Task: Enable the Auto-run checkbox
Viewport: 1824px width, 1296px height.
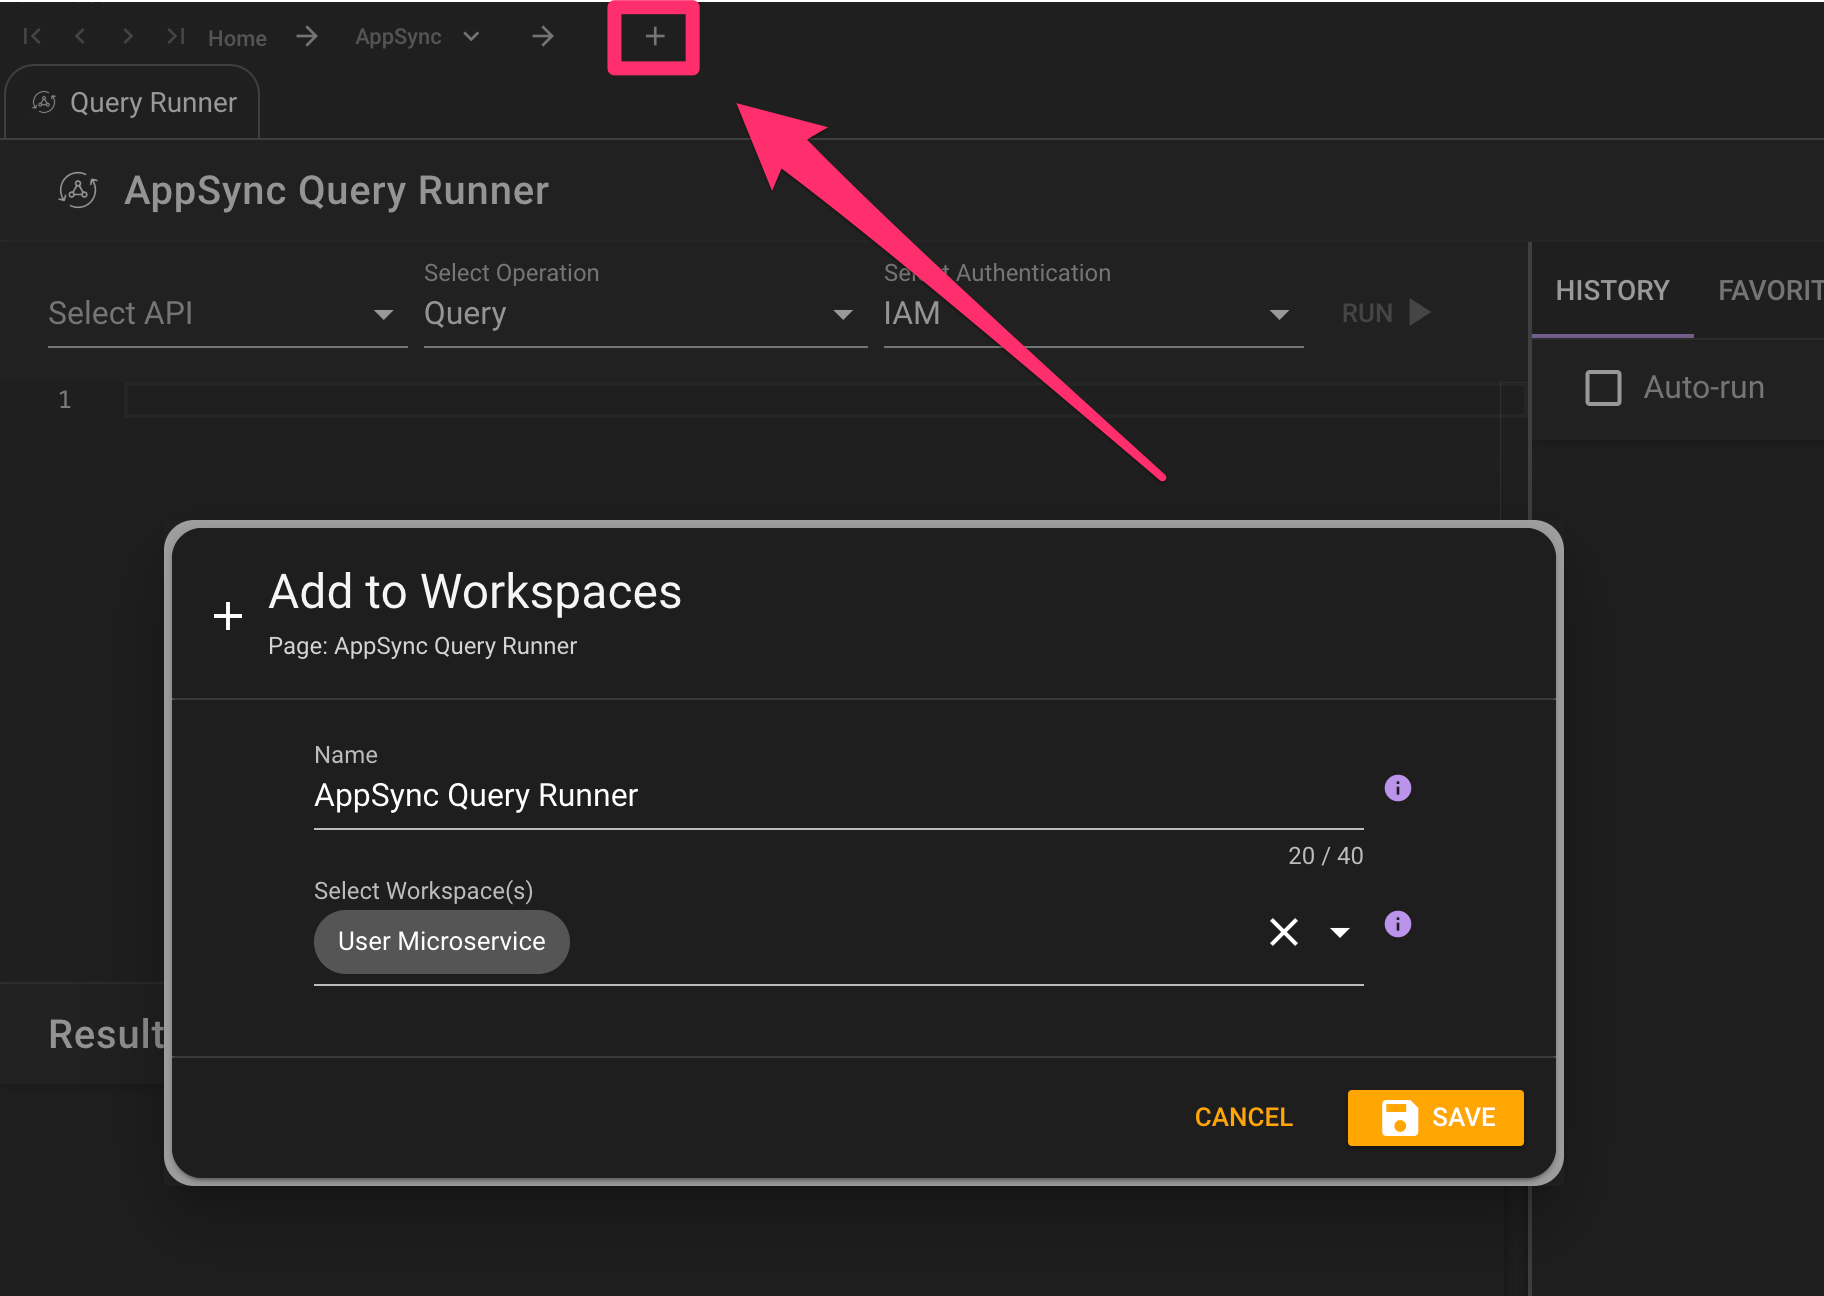Action: click(x=1603, y=388)
